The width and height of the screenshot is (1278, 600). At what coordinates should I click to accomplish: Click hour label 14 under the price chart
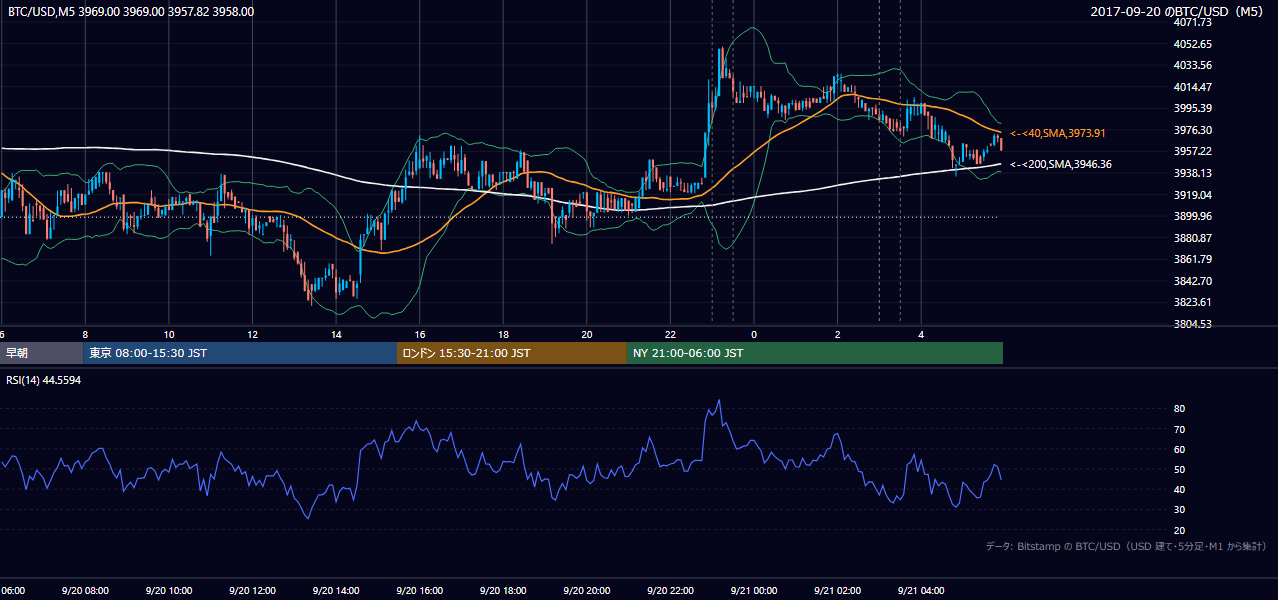pos(336,334)
